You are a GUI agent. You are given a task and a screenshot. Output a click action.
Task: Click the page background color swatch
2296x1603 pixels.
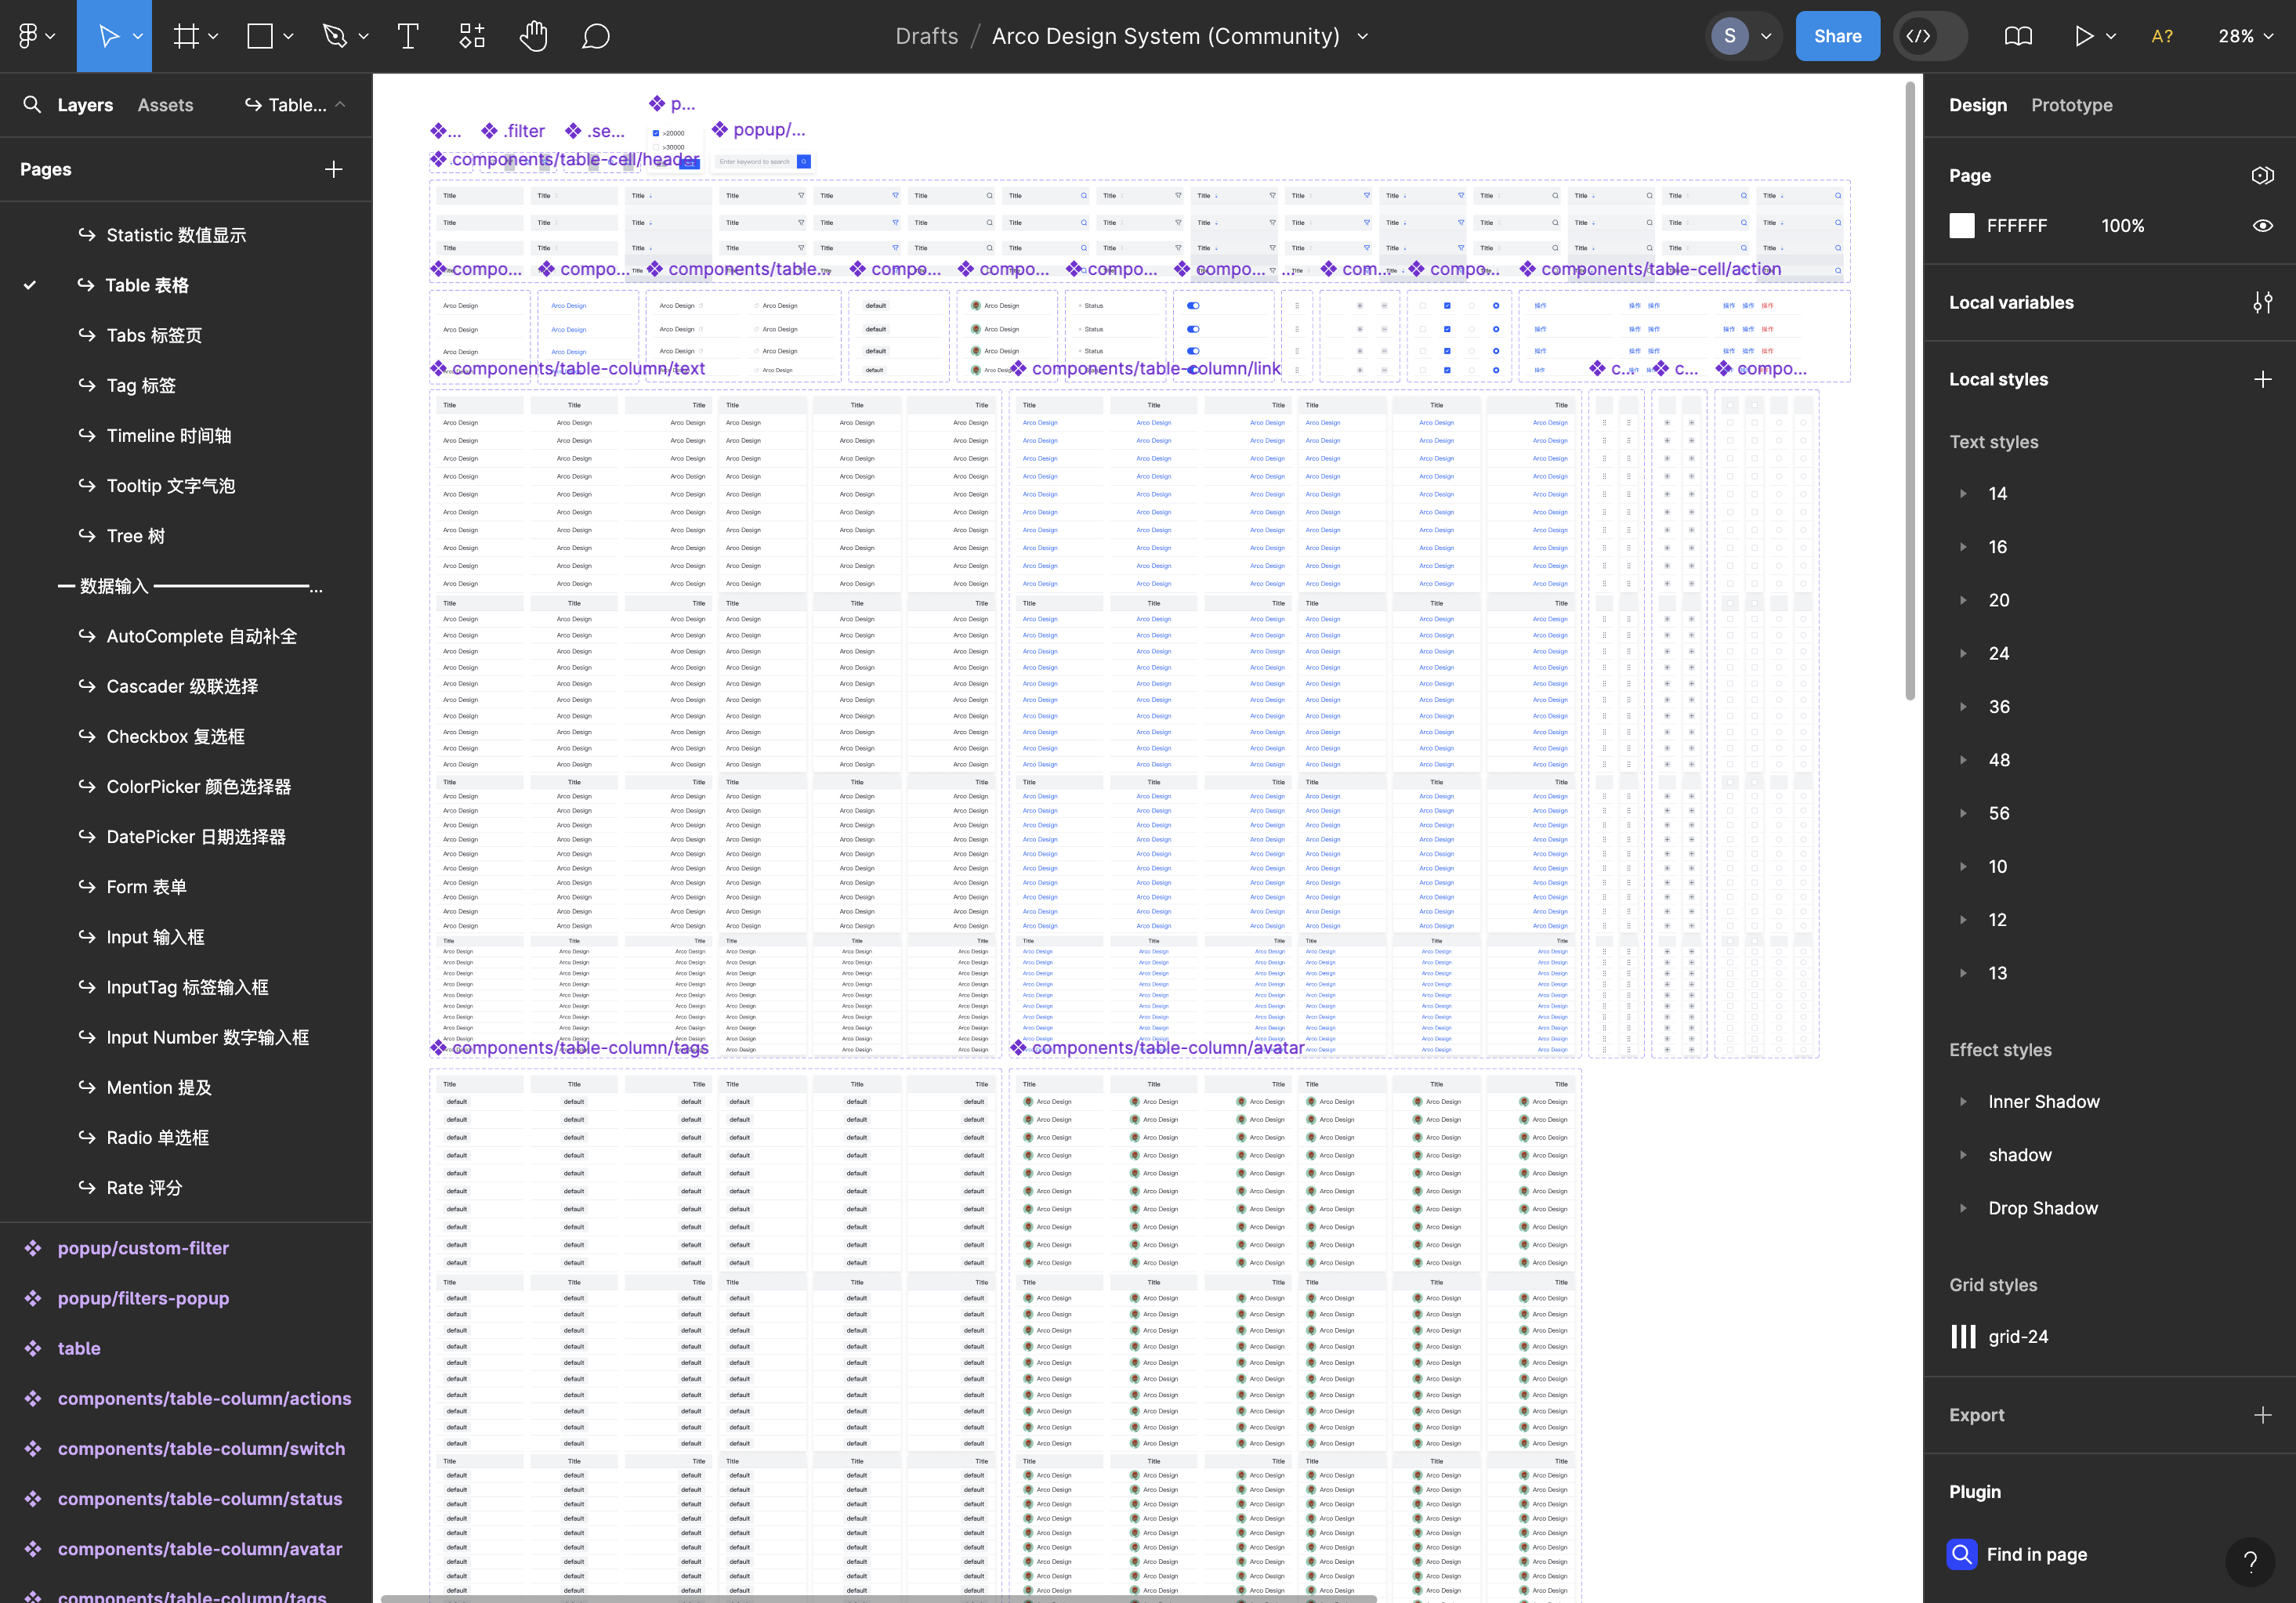[1961, 225]
